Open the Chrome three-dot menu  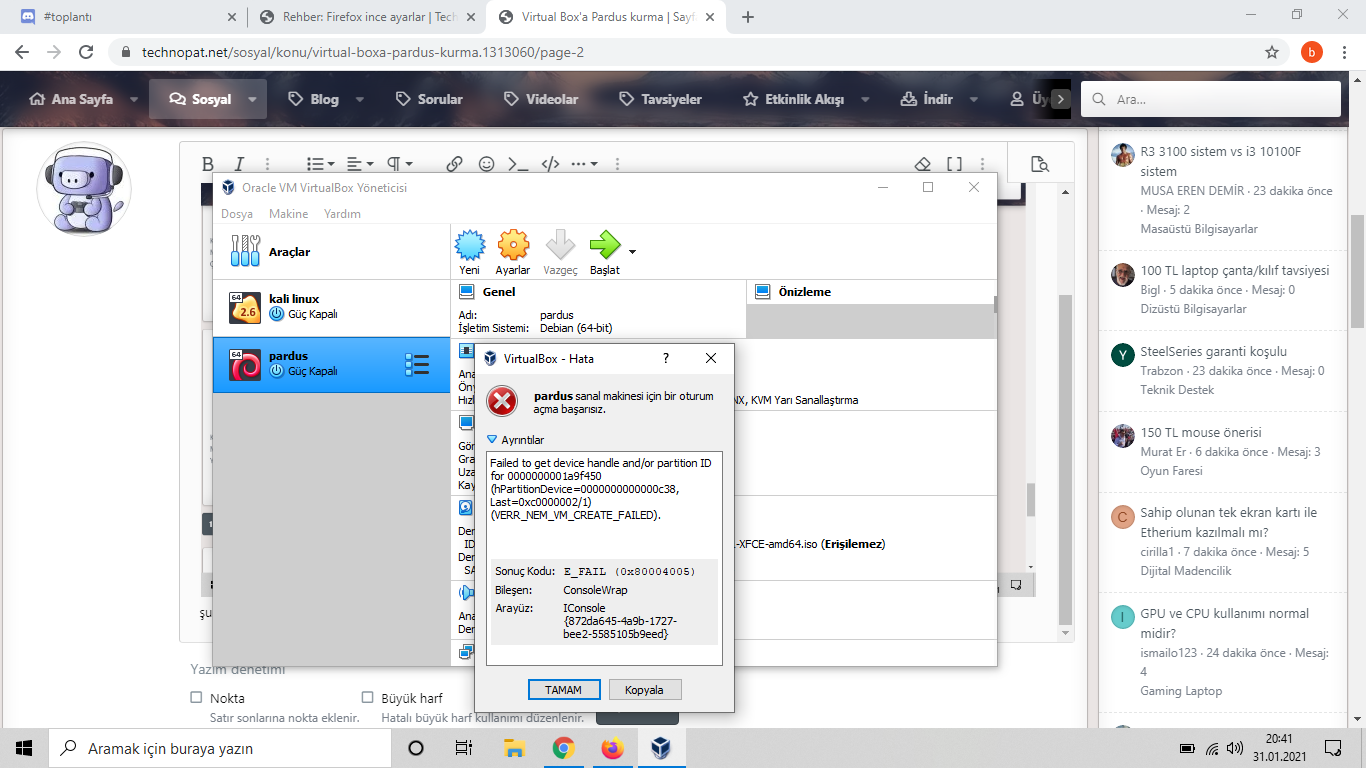click(1346, 52)
